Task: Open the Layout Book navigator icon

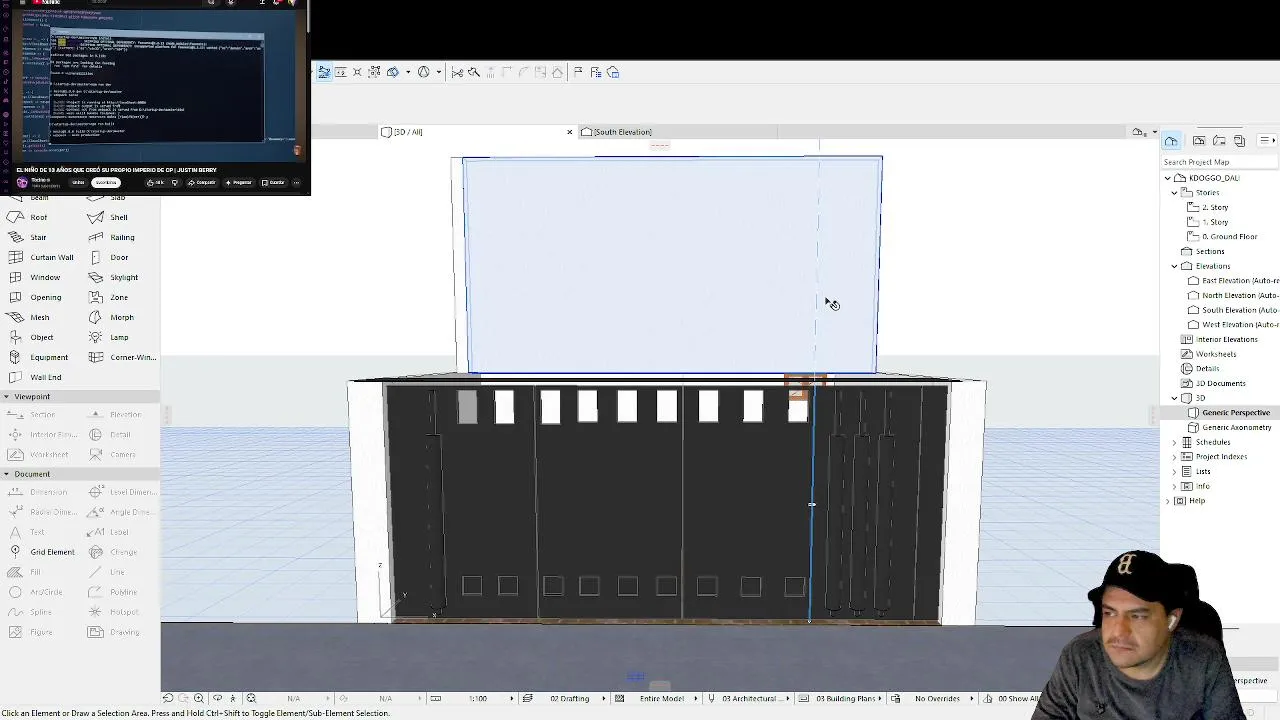Action: (x=1220, y=141)
